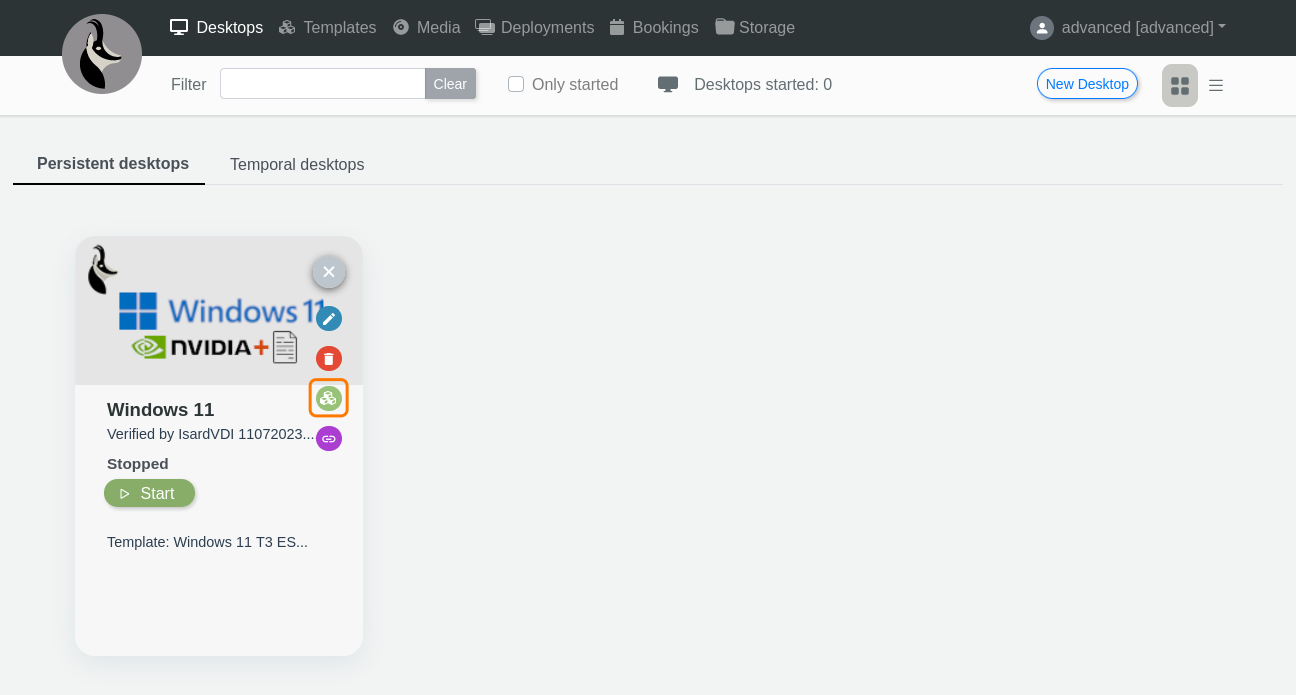Click the green create template icon

[x=329, y=398]
